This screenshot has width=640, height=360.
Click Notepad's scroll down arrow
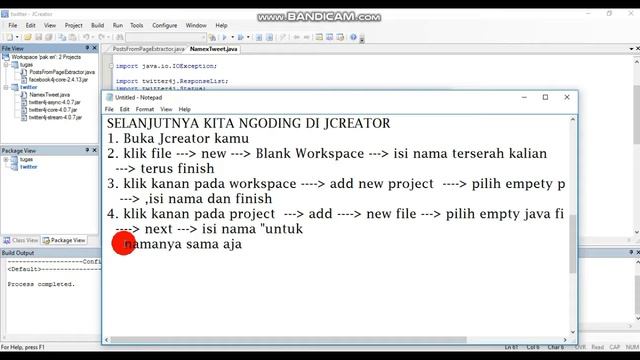(x=573, y=332)
